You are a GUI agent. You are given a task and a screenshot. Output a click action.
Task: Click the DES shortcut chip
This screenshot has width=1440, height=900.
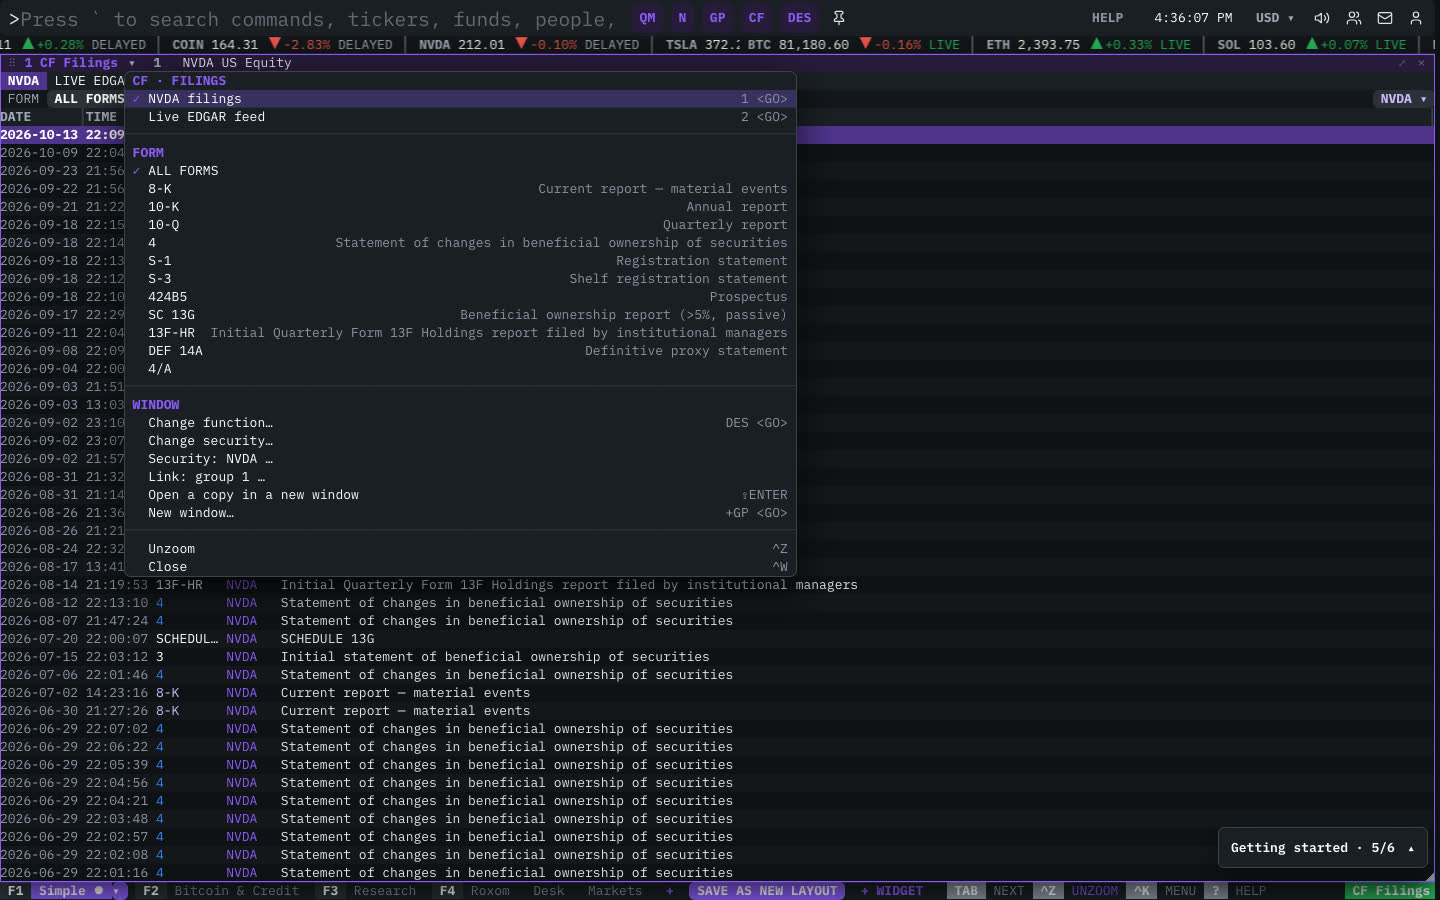click(799, 18)
